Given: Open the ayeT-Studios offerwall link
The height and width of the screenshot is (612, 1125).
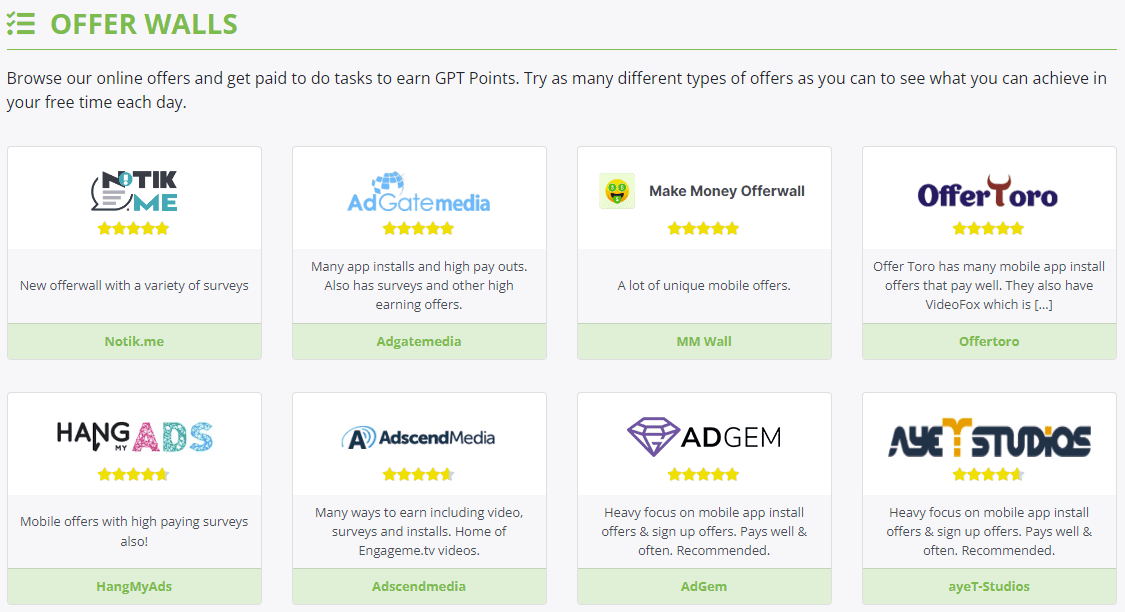Looking at the screenshot, I should pyautogui.click(x=988, y=586).
